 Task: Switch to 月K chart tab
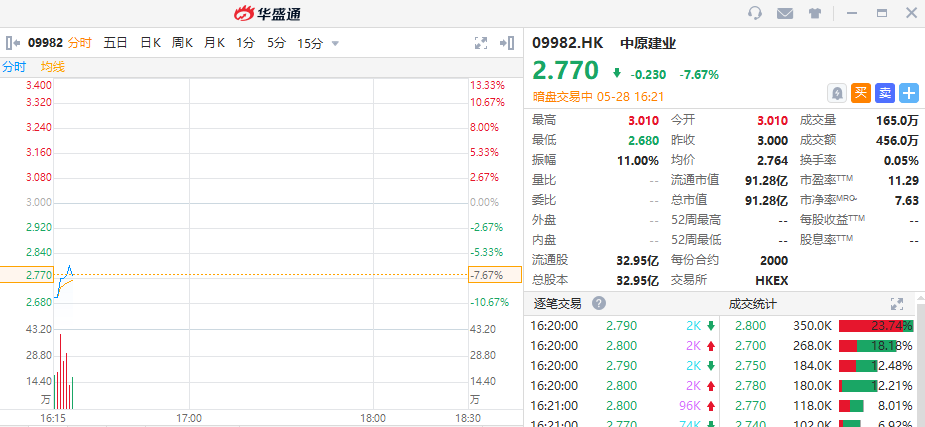(214, 42)
